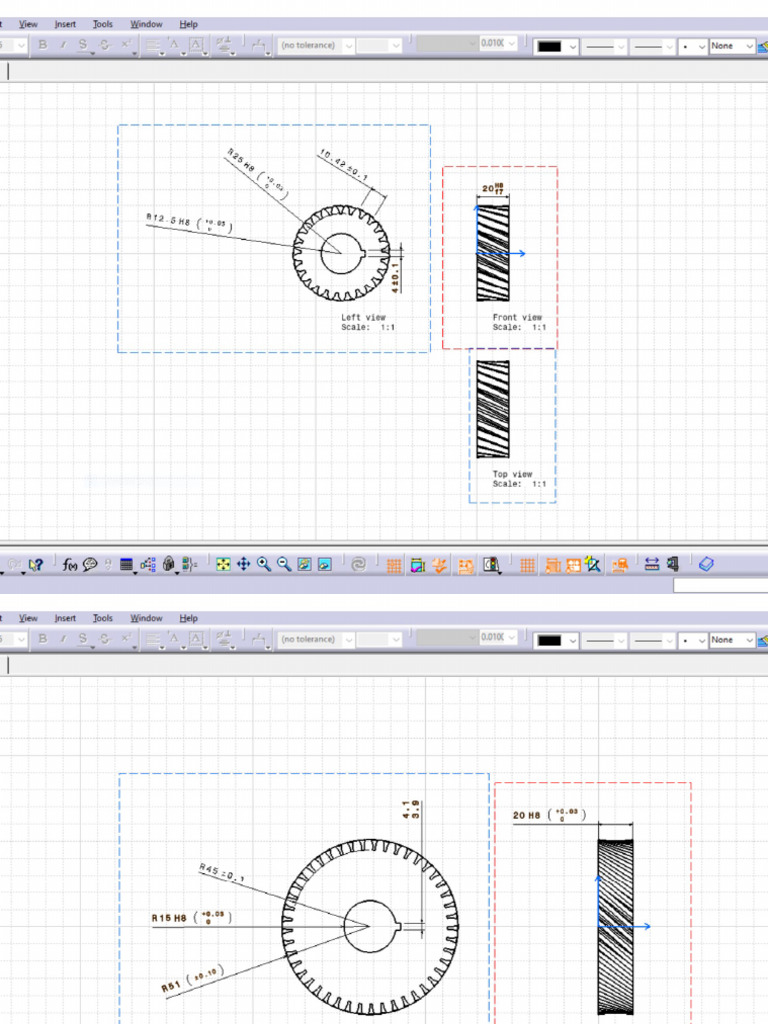Select the 20 H8 dimension in lower window
Screen dimensions: 768x1024
[549, 815]
